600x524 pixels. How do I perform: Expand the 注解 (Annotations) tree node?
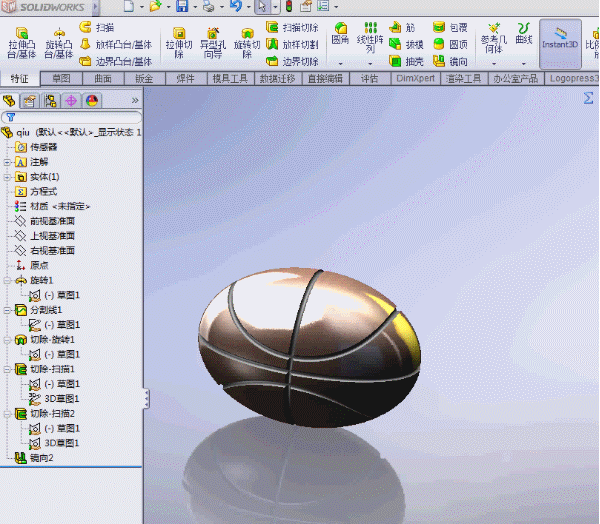(x=7, y=162)
